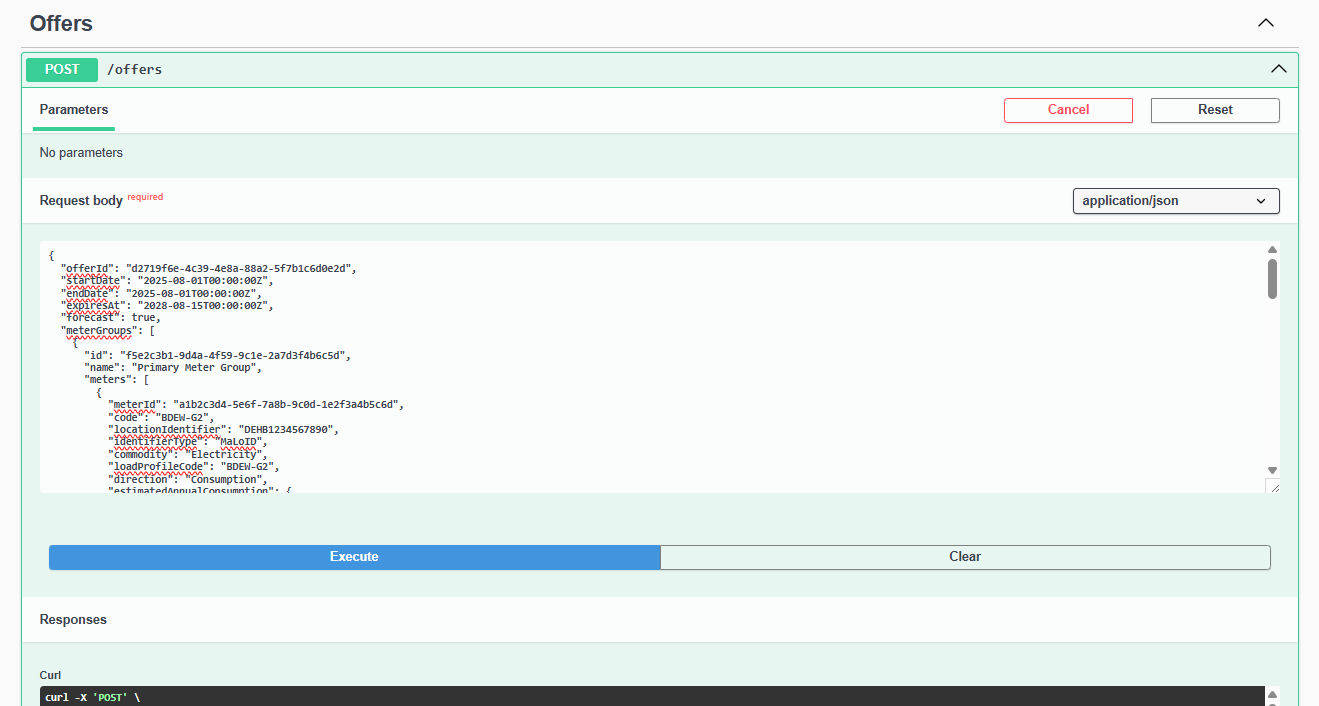
Task: Collapse the Offers section chevron
Action: click(x=1266, y=23)
